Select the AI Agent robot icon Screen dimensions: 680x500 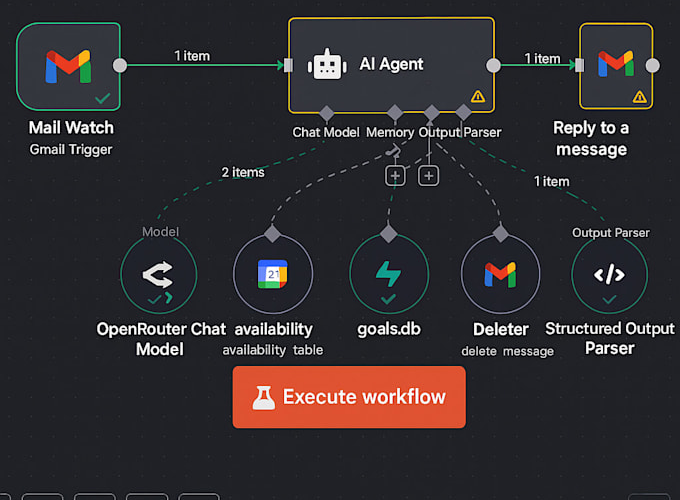328,65
